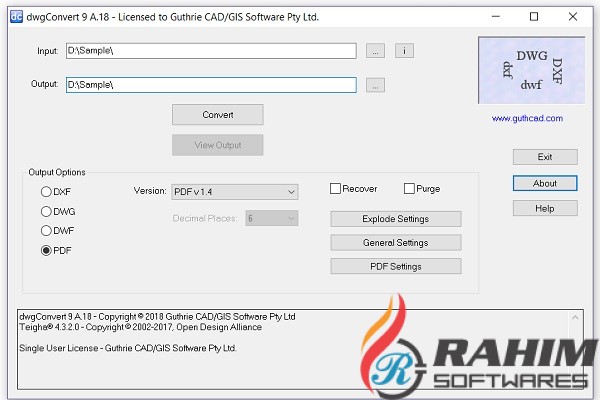Open the output folder browse button
Image resolution: width=600 pixels, height=400 pixels.
point(375,85)
